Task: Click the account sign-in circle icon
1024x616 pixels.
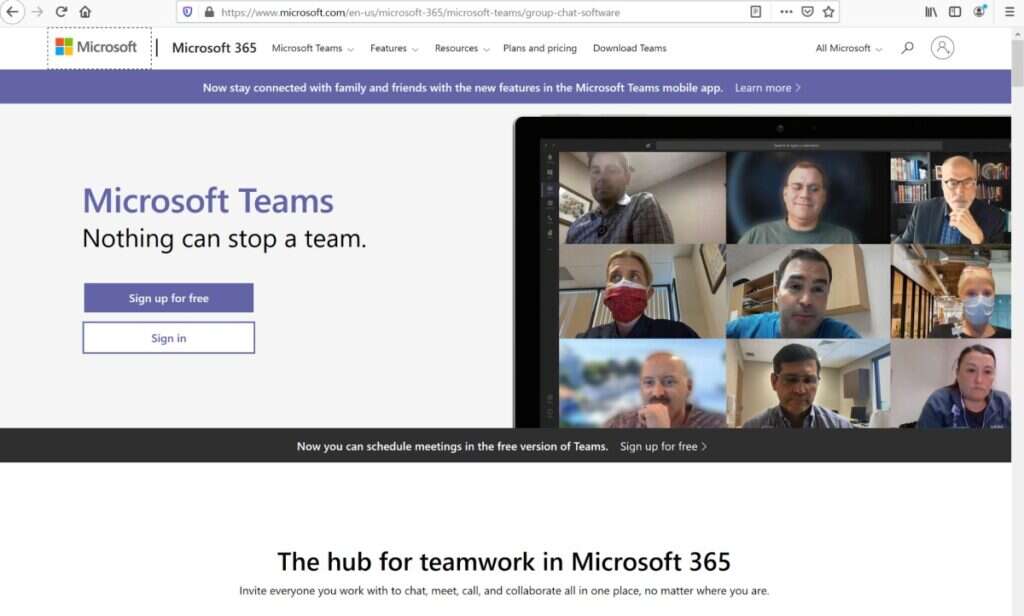Action: point(941,47)
